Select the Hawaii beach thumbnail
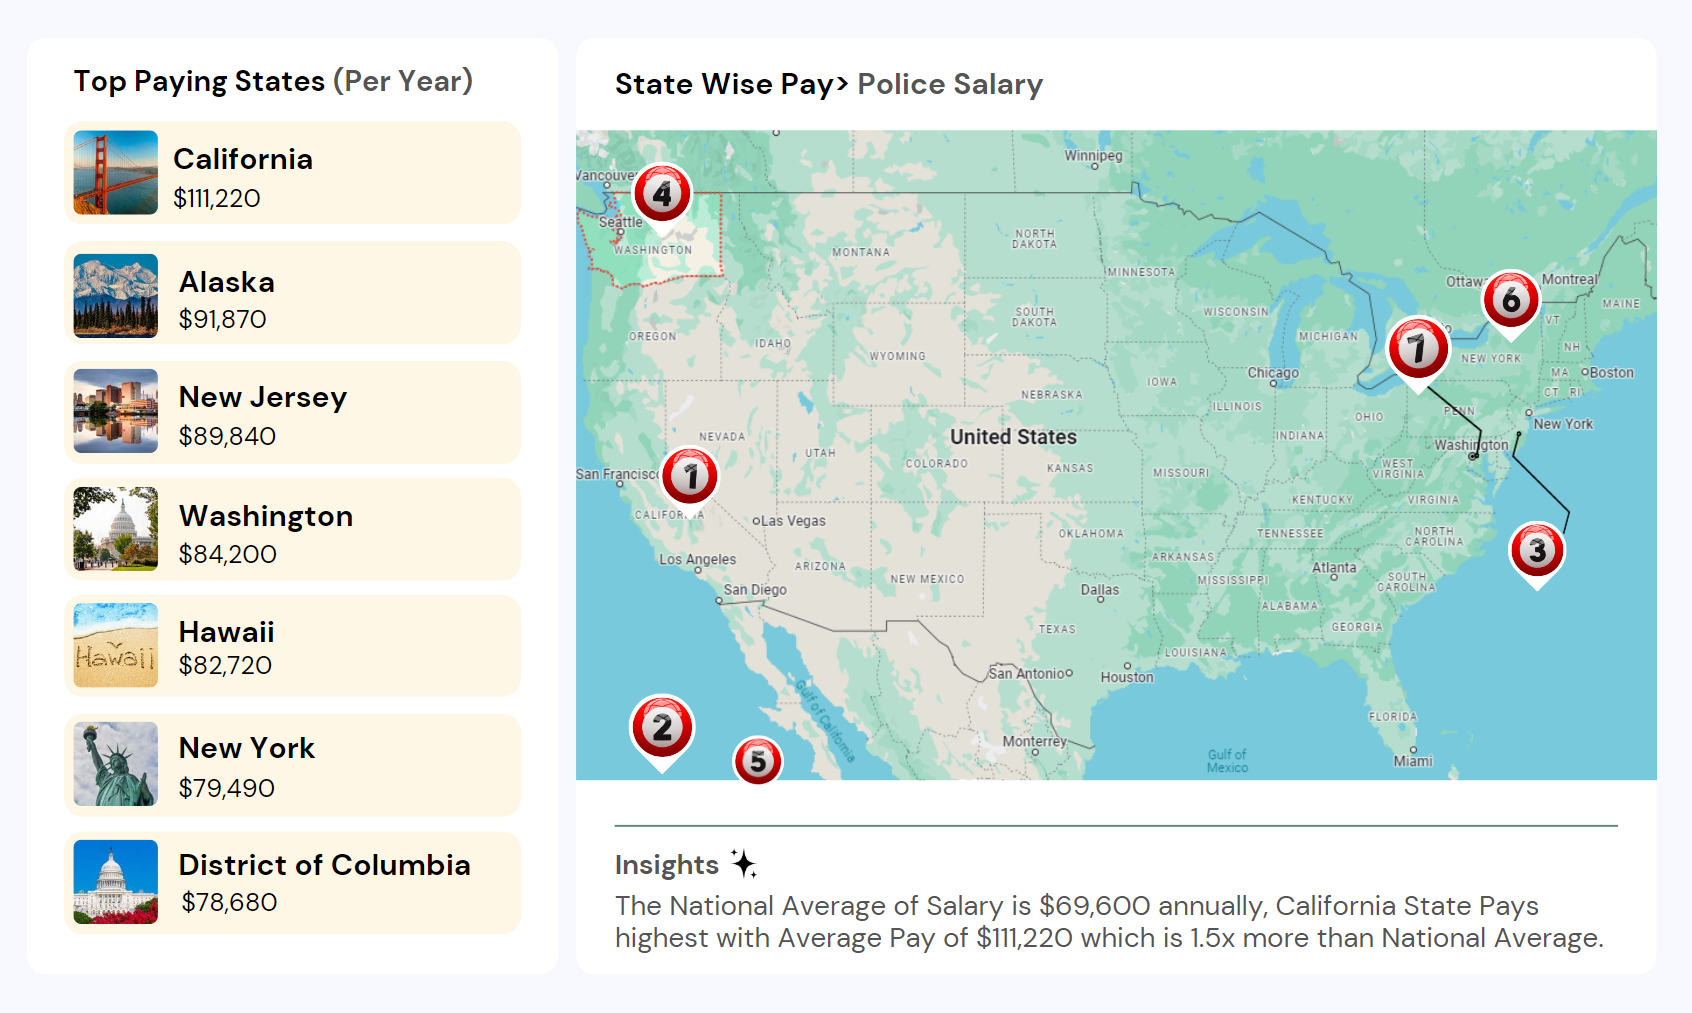Screen dimensions: 1692x1013 point(116,646)
